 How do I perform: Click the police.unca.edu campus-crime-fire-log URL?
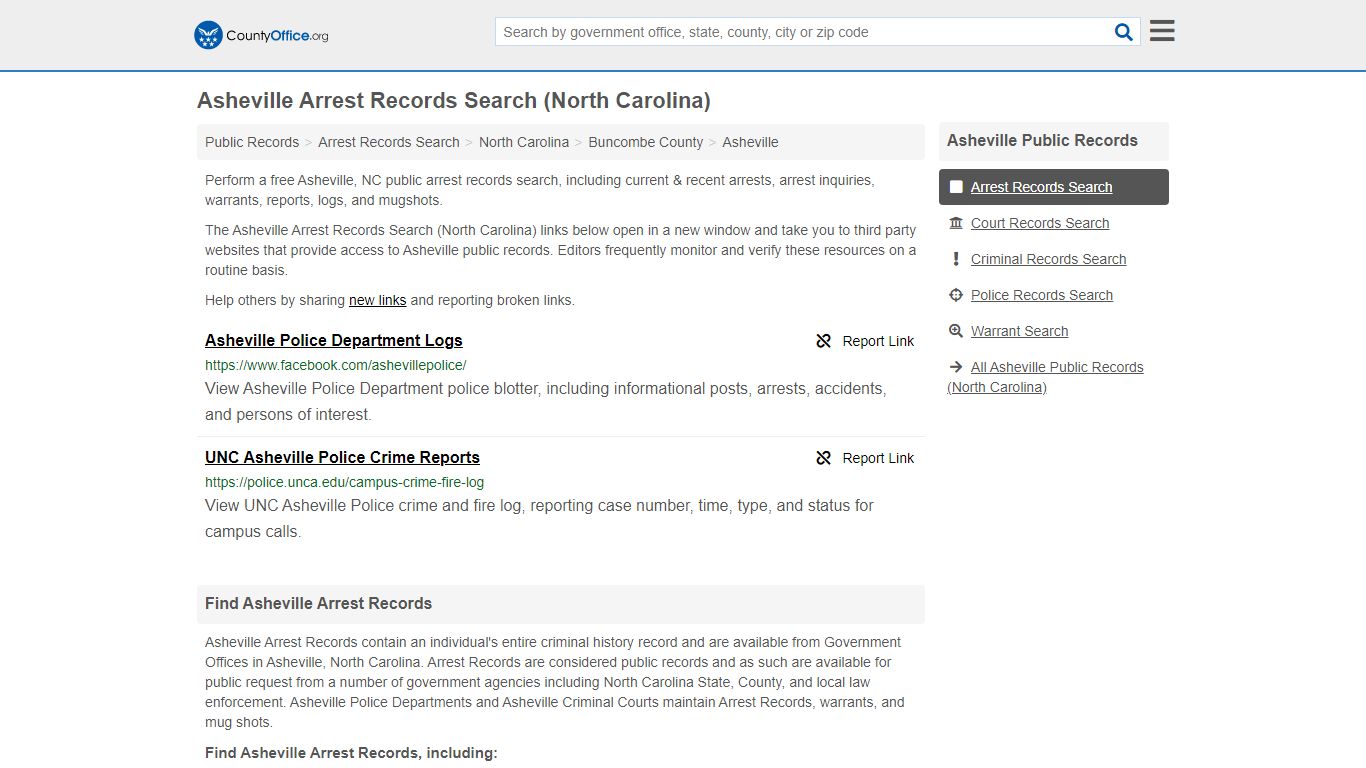pos(345,482)
